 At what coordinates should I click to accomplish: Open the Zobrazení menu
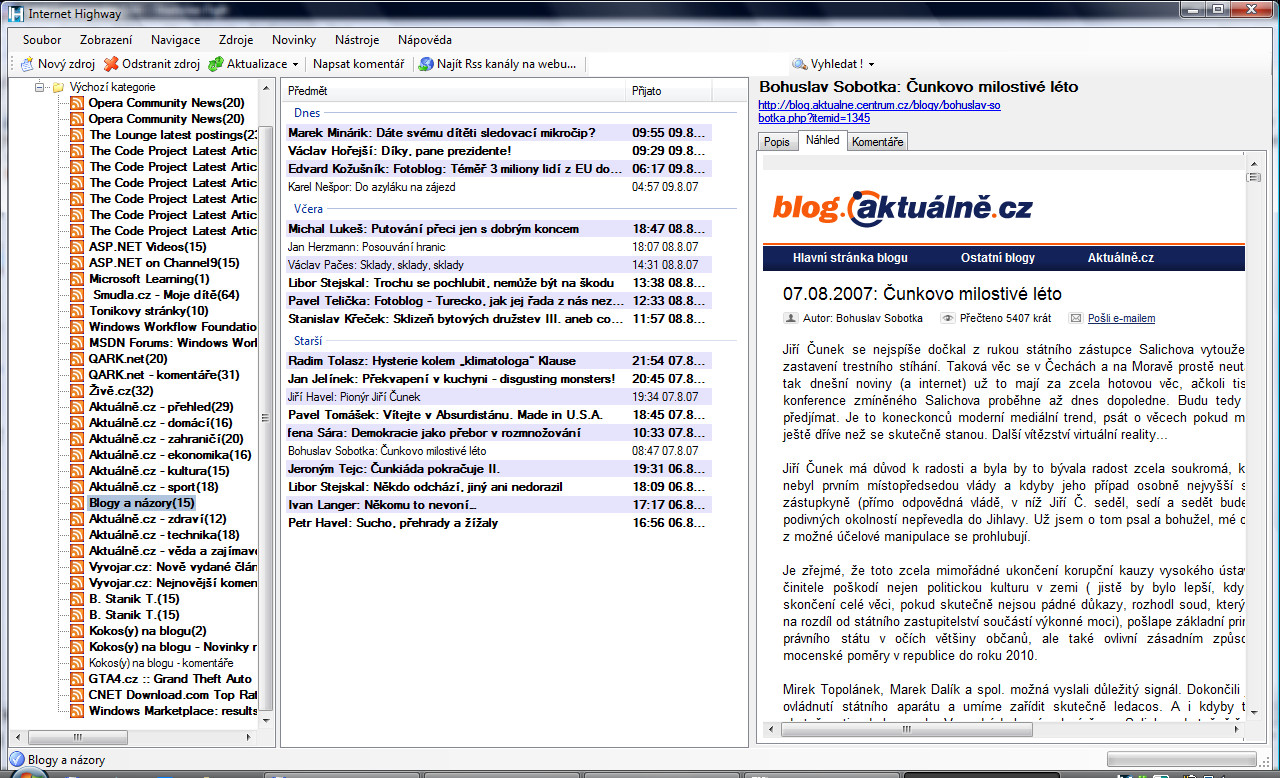(x=106, y=40)
